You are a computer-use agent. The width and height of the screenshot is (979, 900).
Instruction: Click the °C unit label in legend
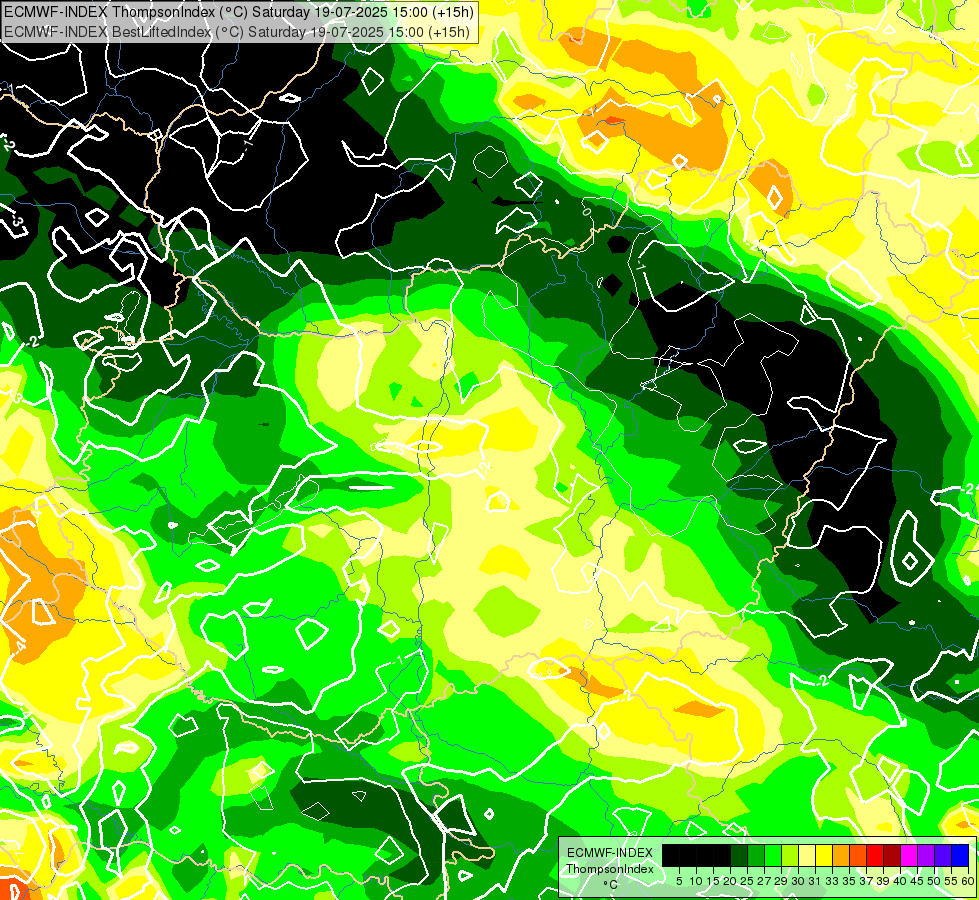tap(611, 885)
